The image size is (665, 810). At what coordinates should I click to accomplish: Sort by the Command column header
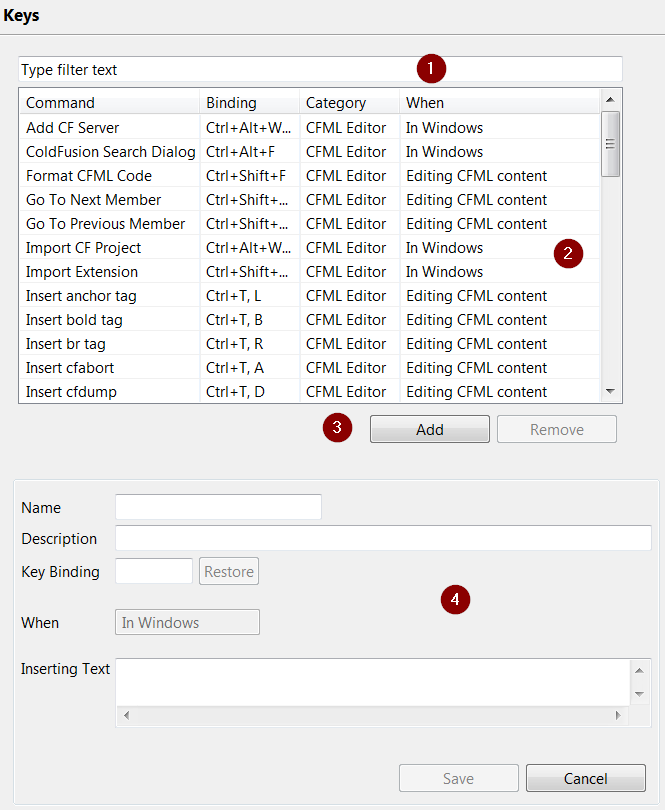pyautogui.click(x=110, y=102)
